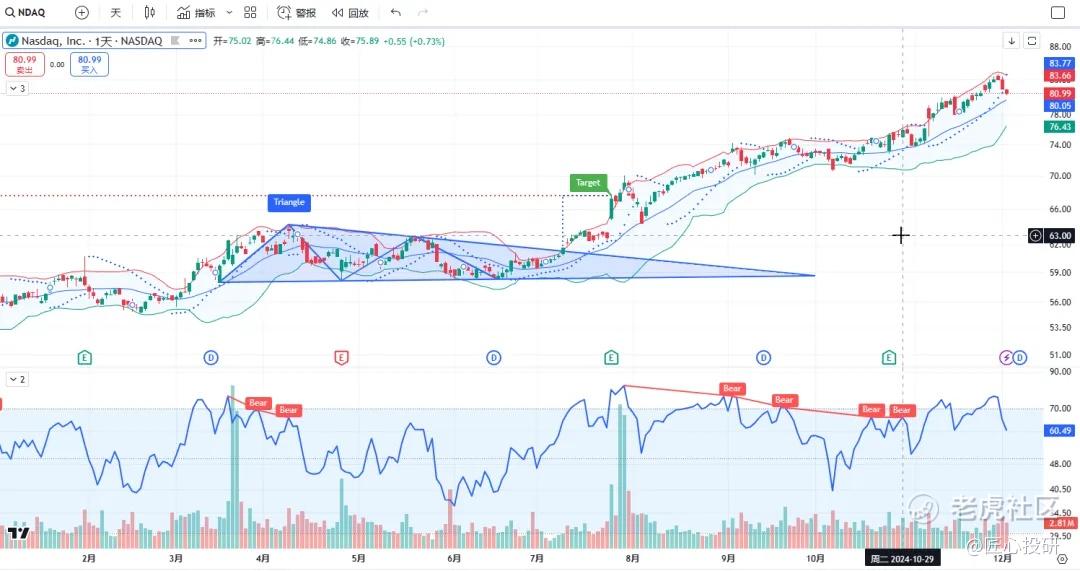
Task: Select the green Target label
Action: pos(588,183)
